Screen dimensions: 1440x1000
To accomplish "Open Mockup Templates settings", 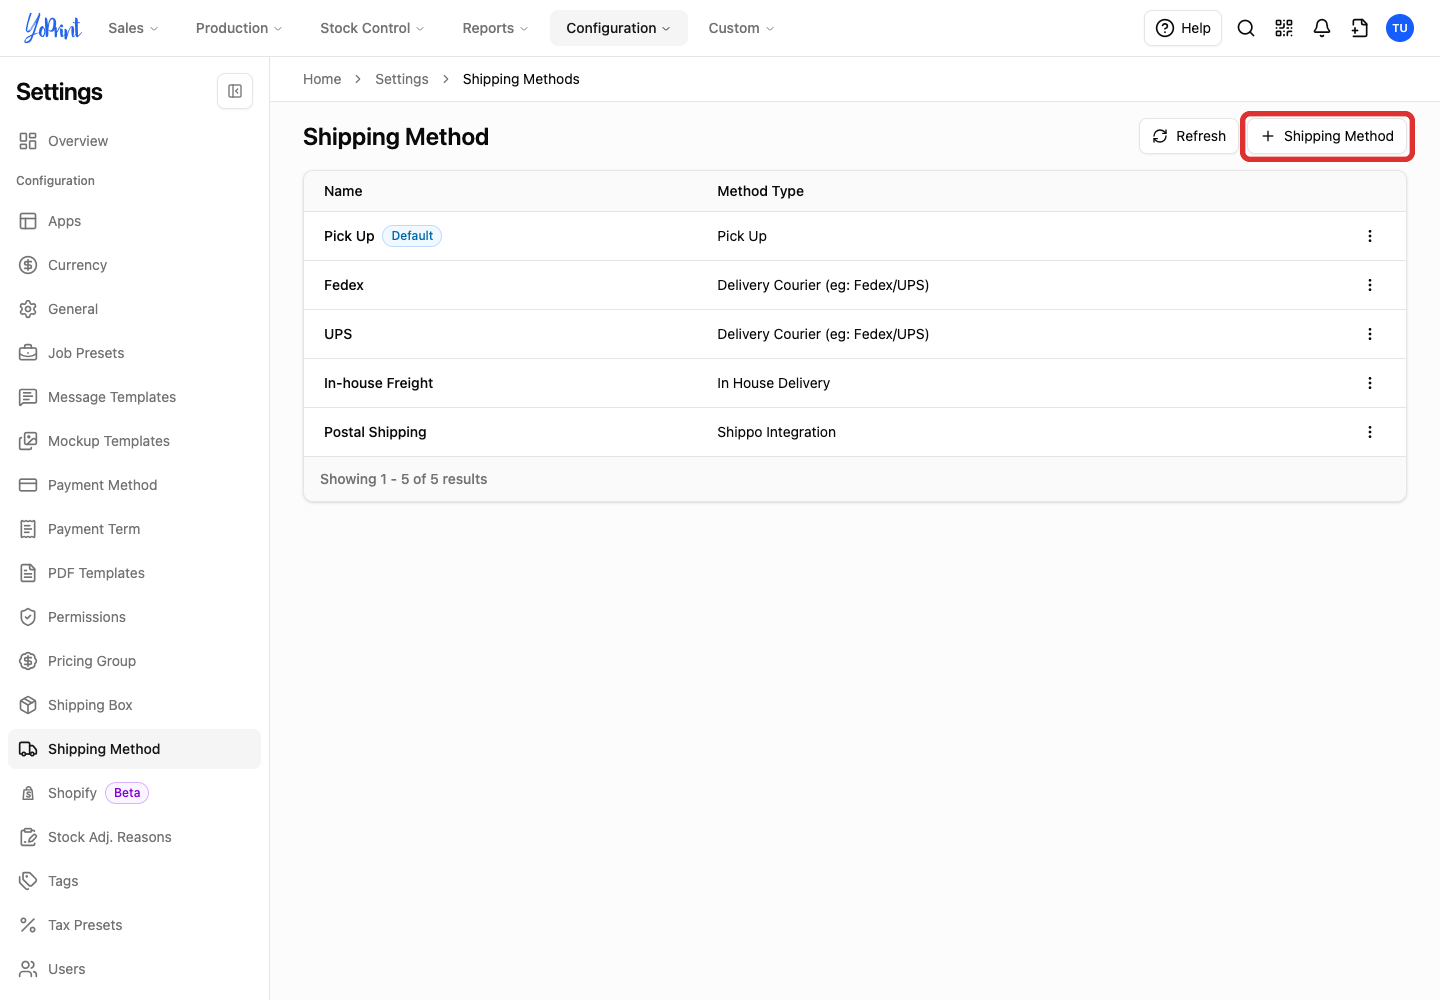I will click(x=134, y=441).
